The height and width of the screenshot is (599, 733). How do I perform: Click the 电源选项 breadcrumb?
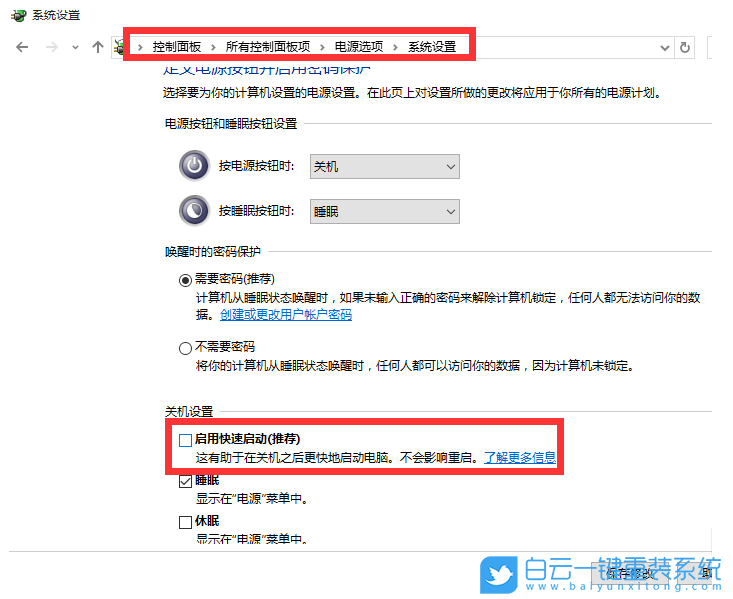359,47
